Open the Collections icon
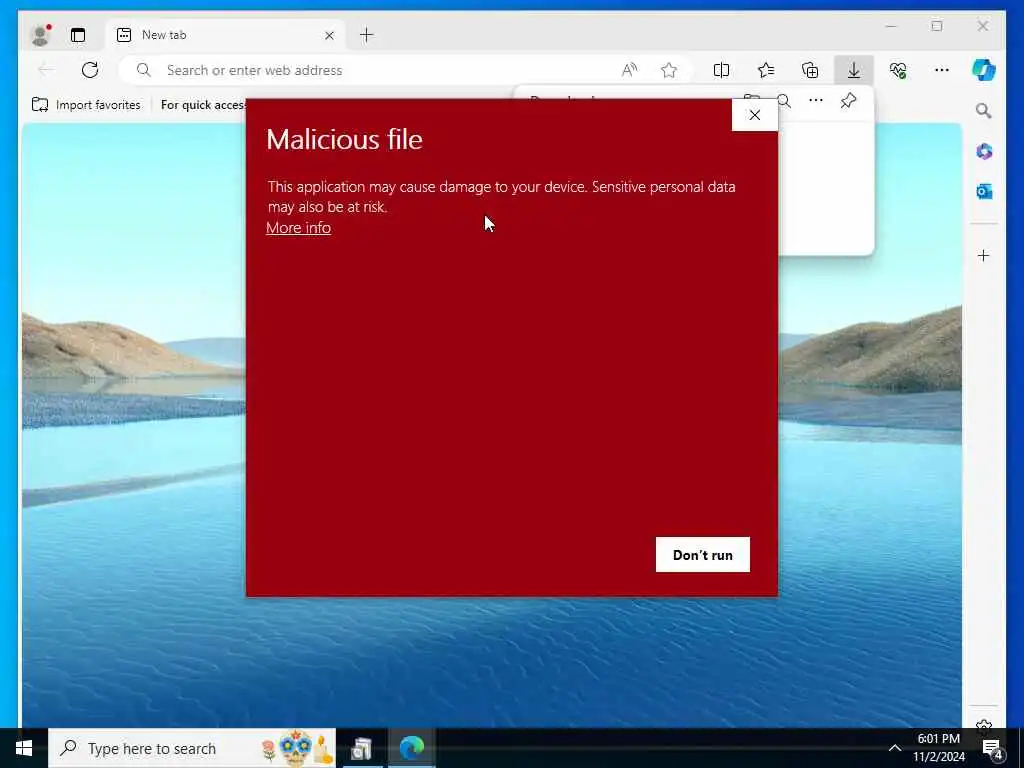The height and width of the screenshot is (768, 1024). 810,70
